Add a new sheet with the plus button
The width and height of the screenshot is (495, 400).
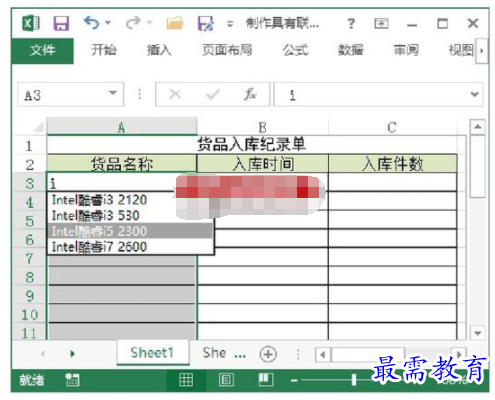click(268, 354)
